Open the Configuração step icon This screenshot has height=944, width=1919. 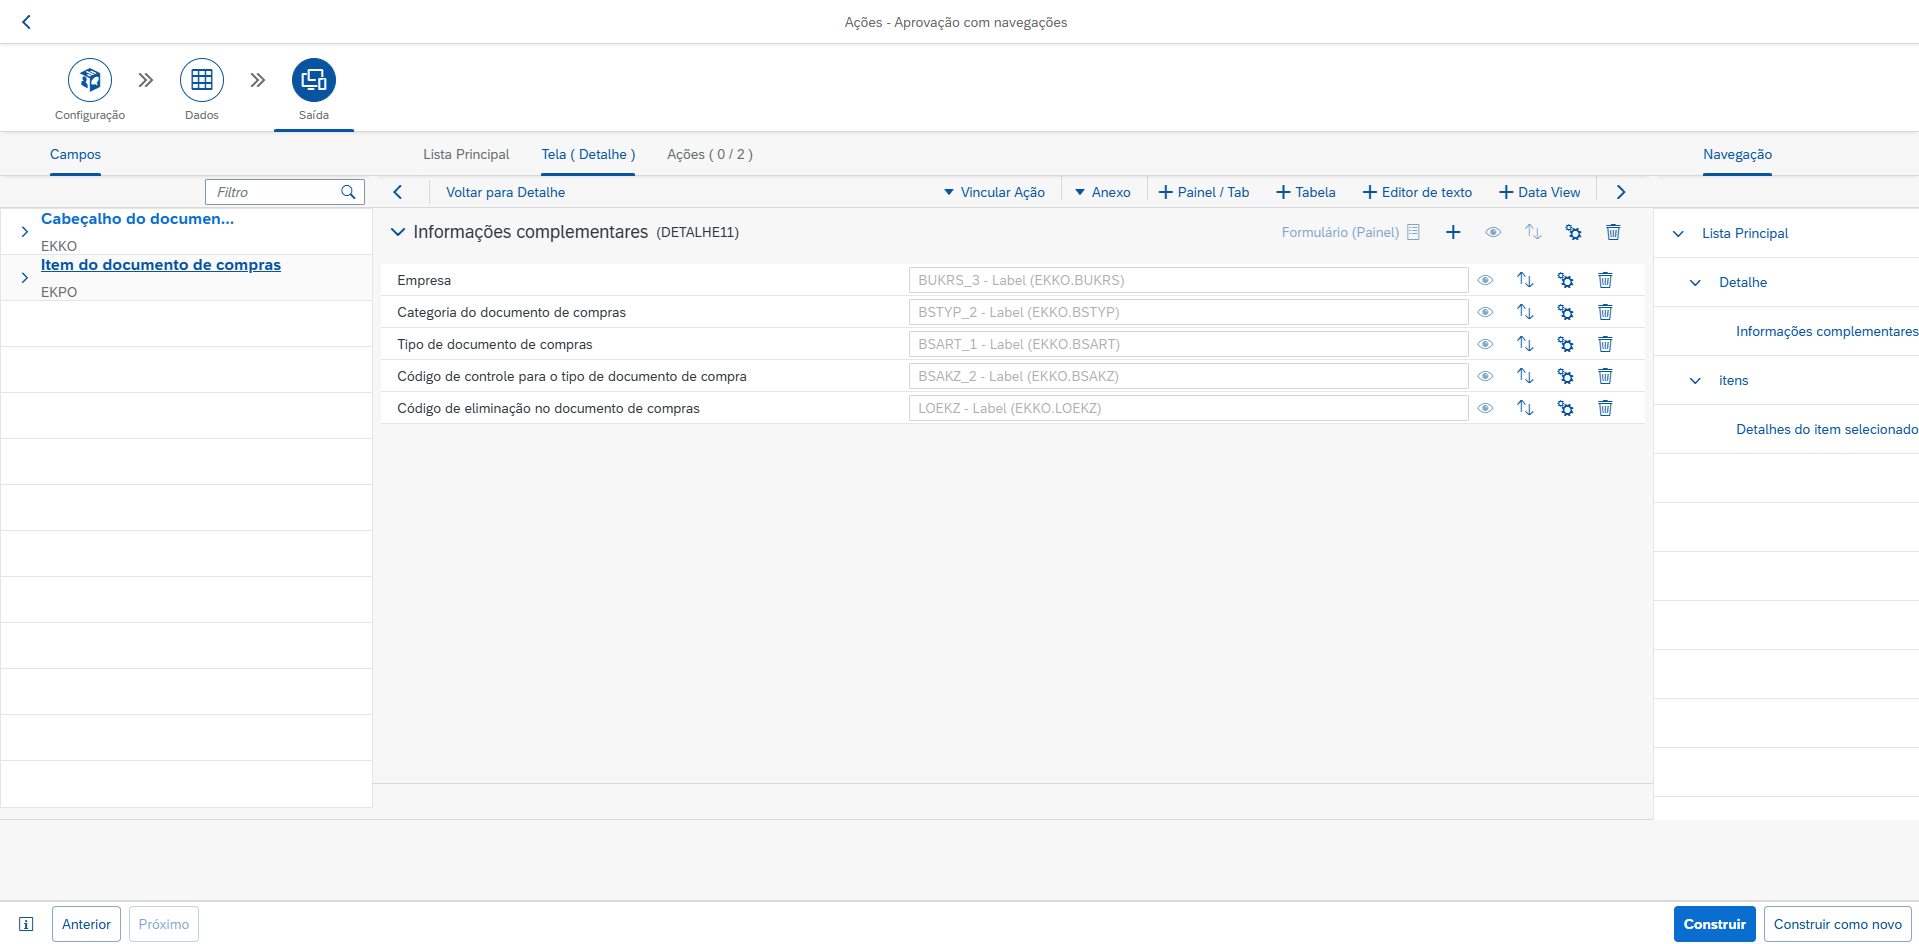(90, 80)
